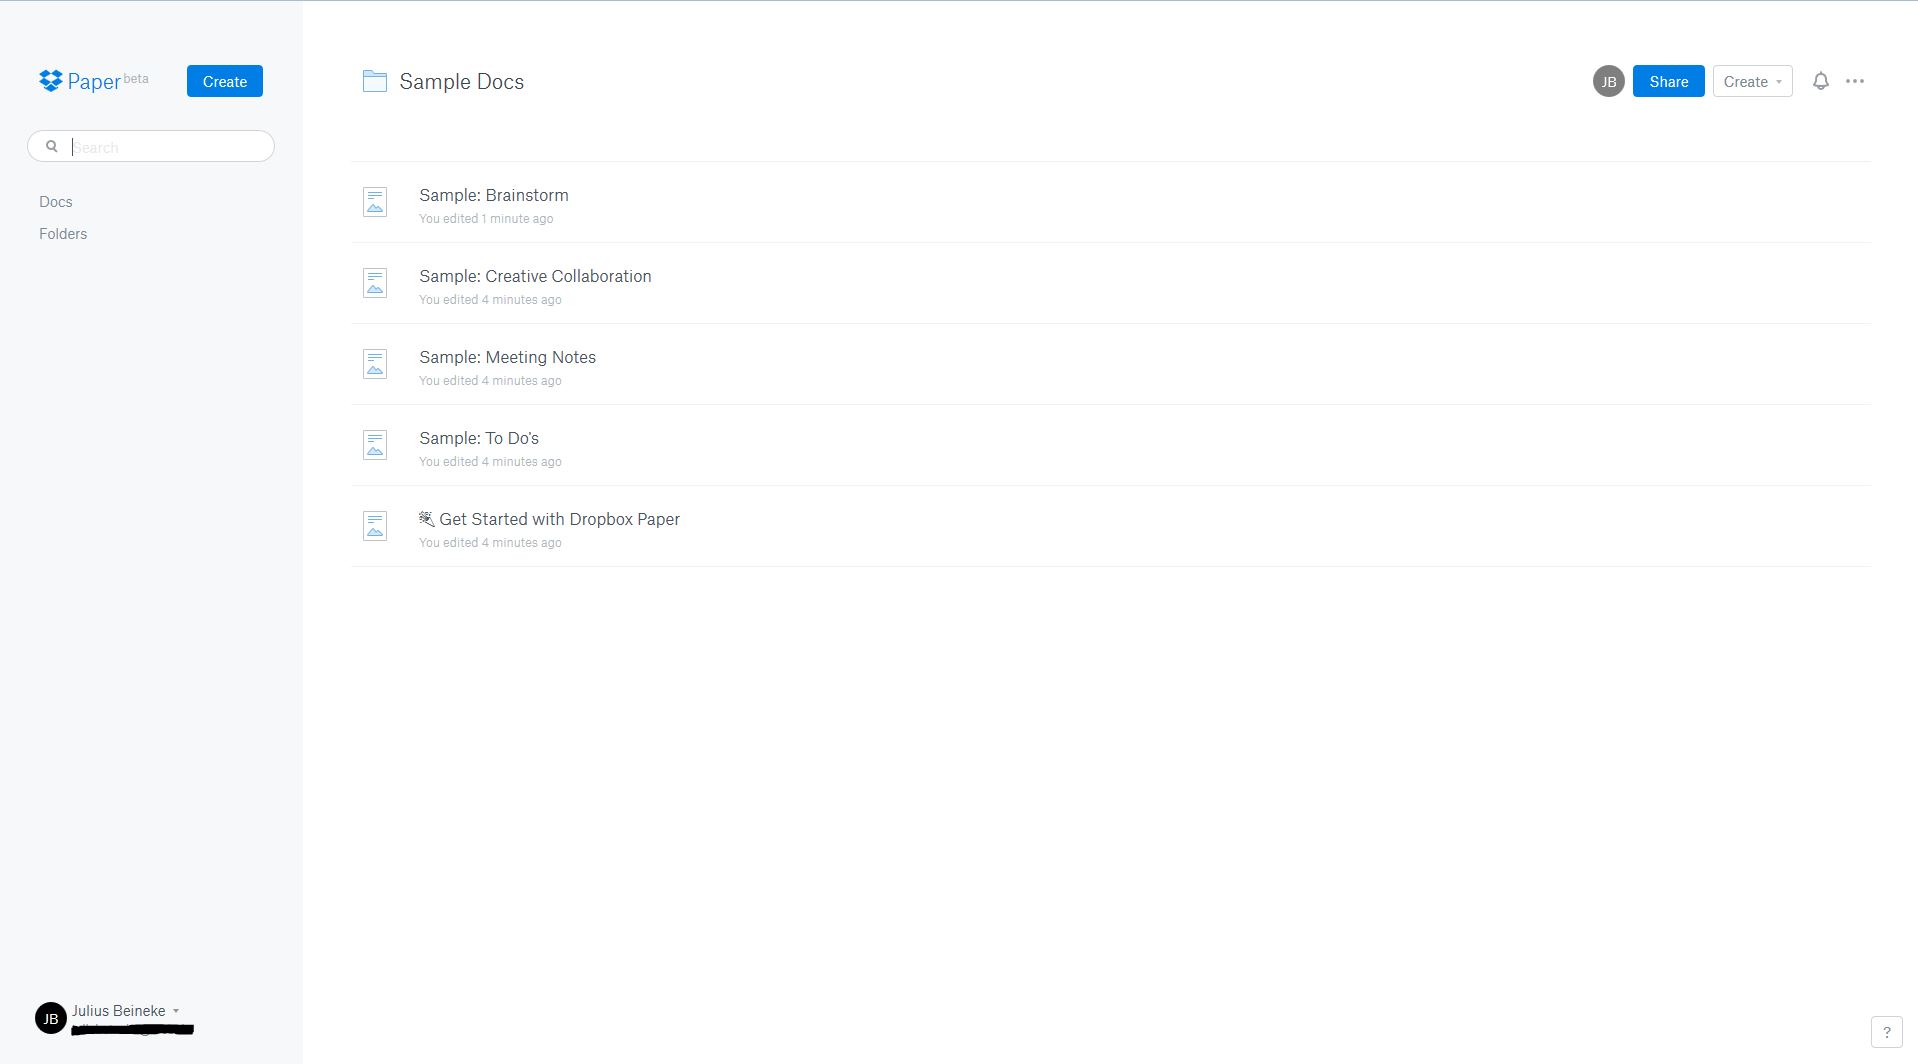Open the help question mark button

pyautogui.click(x=1886, y=1032)
